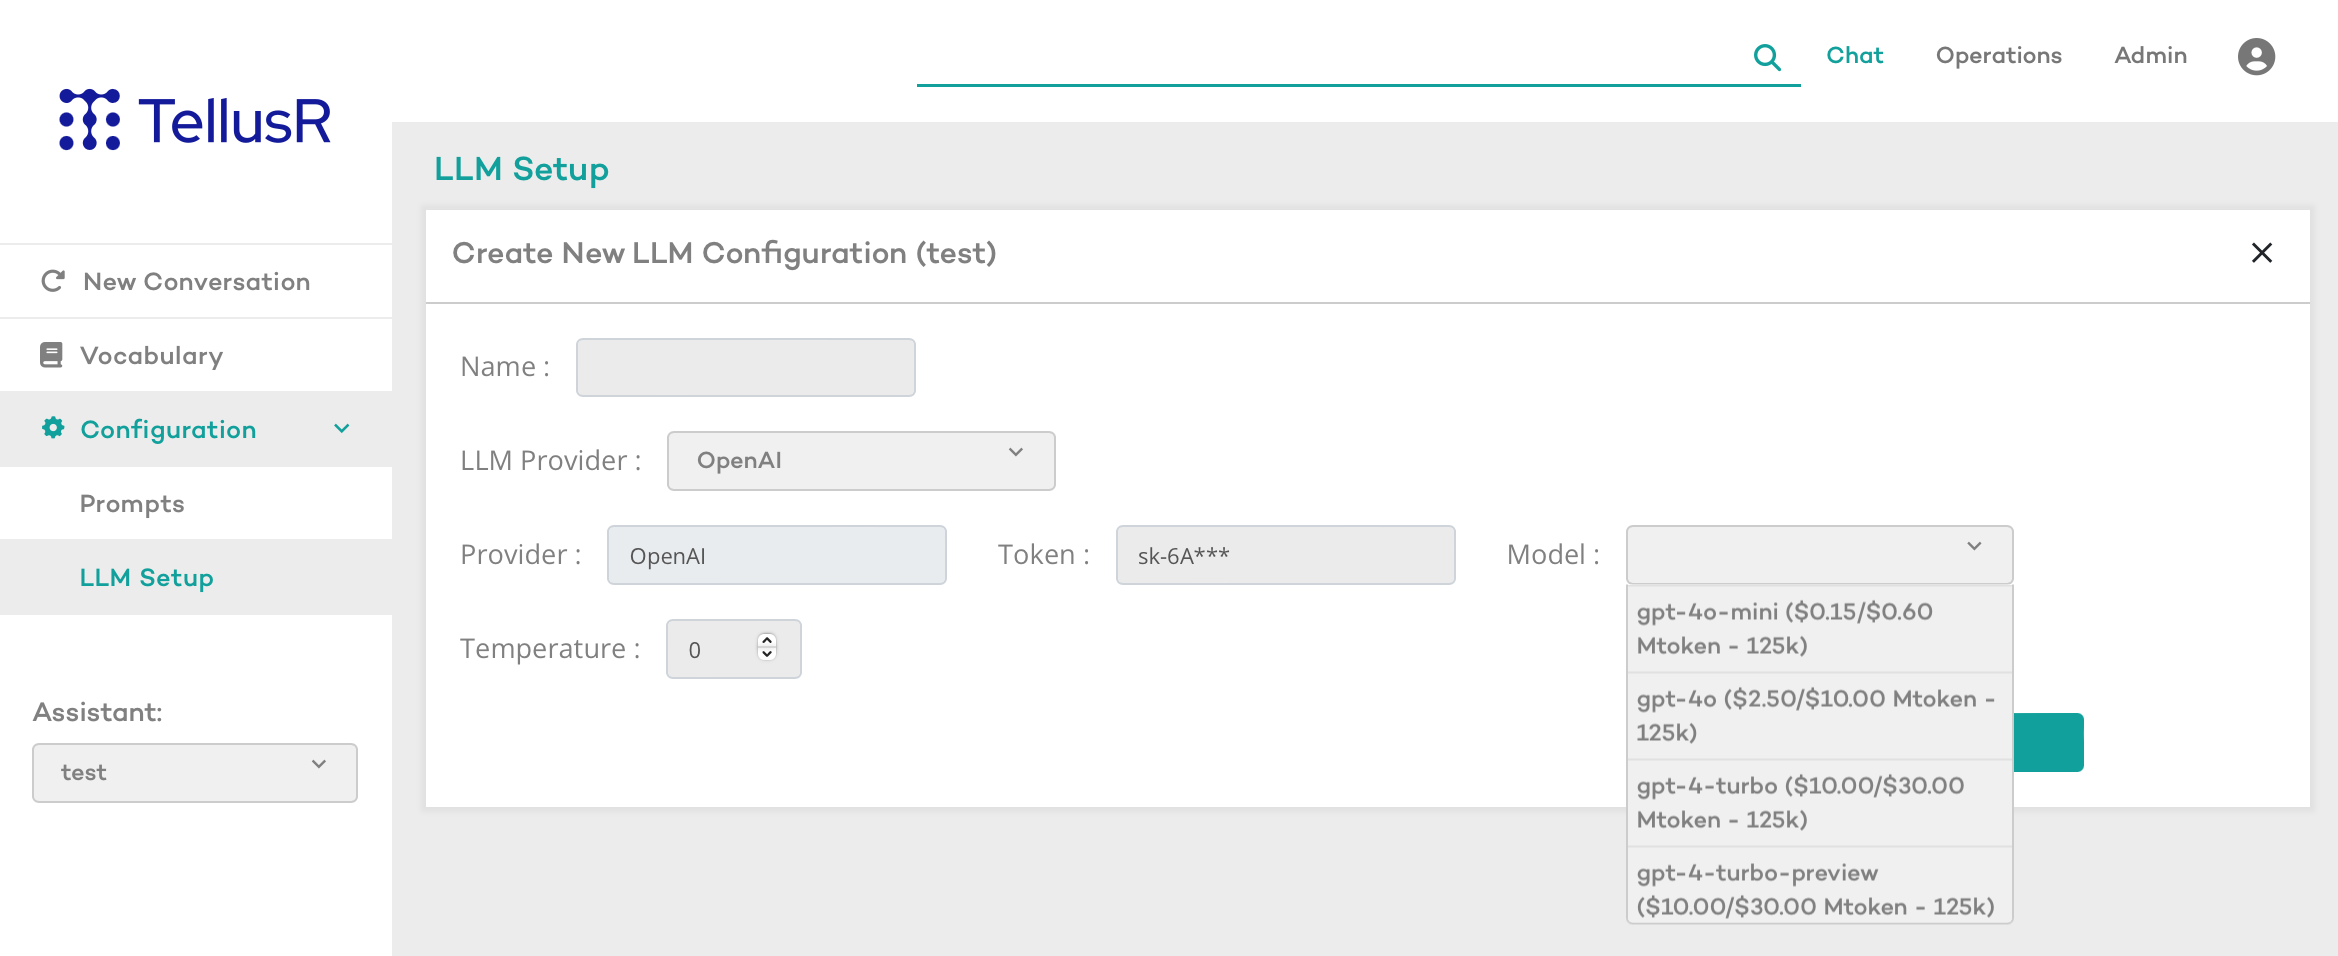Click the New Conversation refresh icon
Screen dimensions: 2338x956
click(53, 281)
